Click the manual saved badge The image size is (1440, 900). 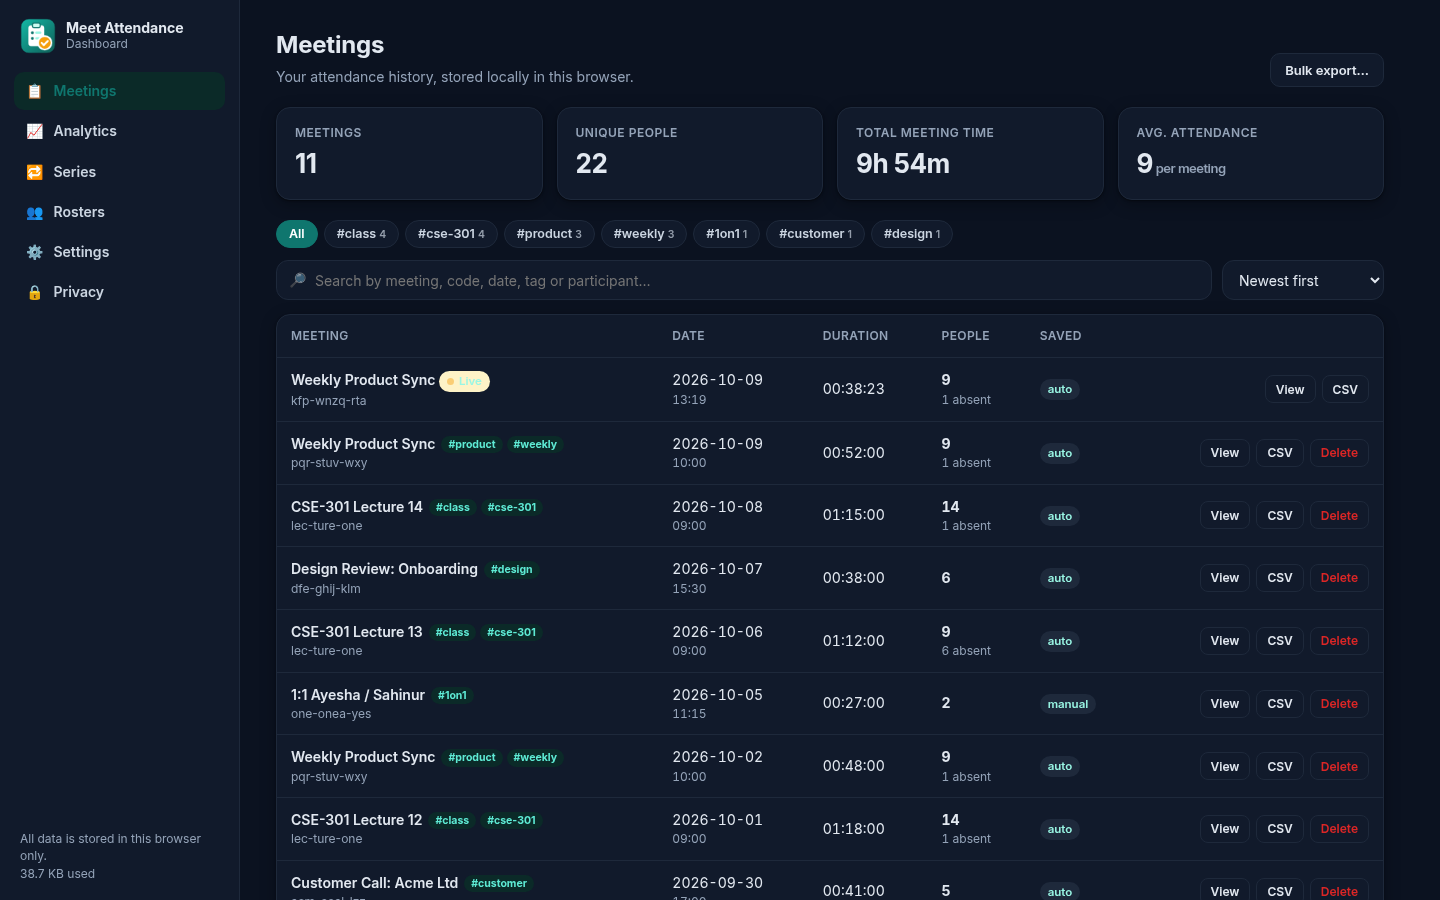tap(1068, 704)
